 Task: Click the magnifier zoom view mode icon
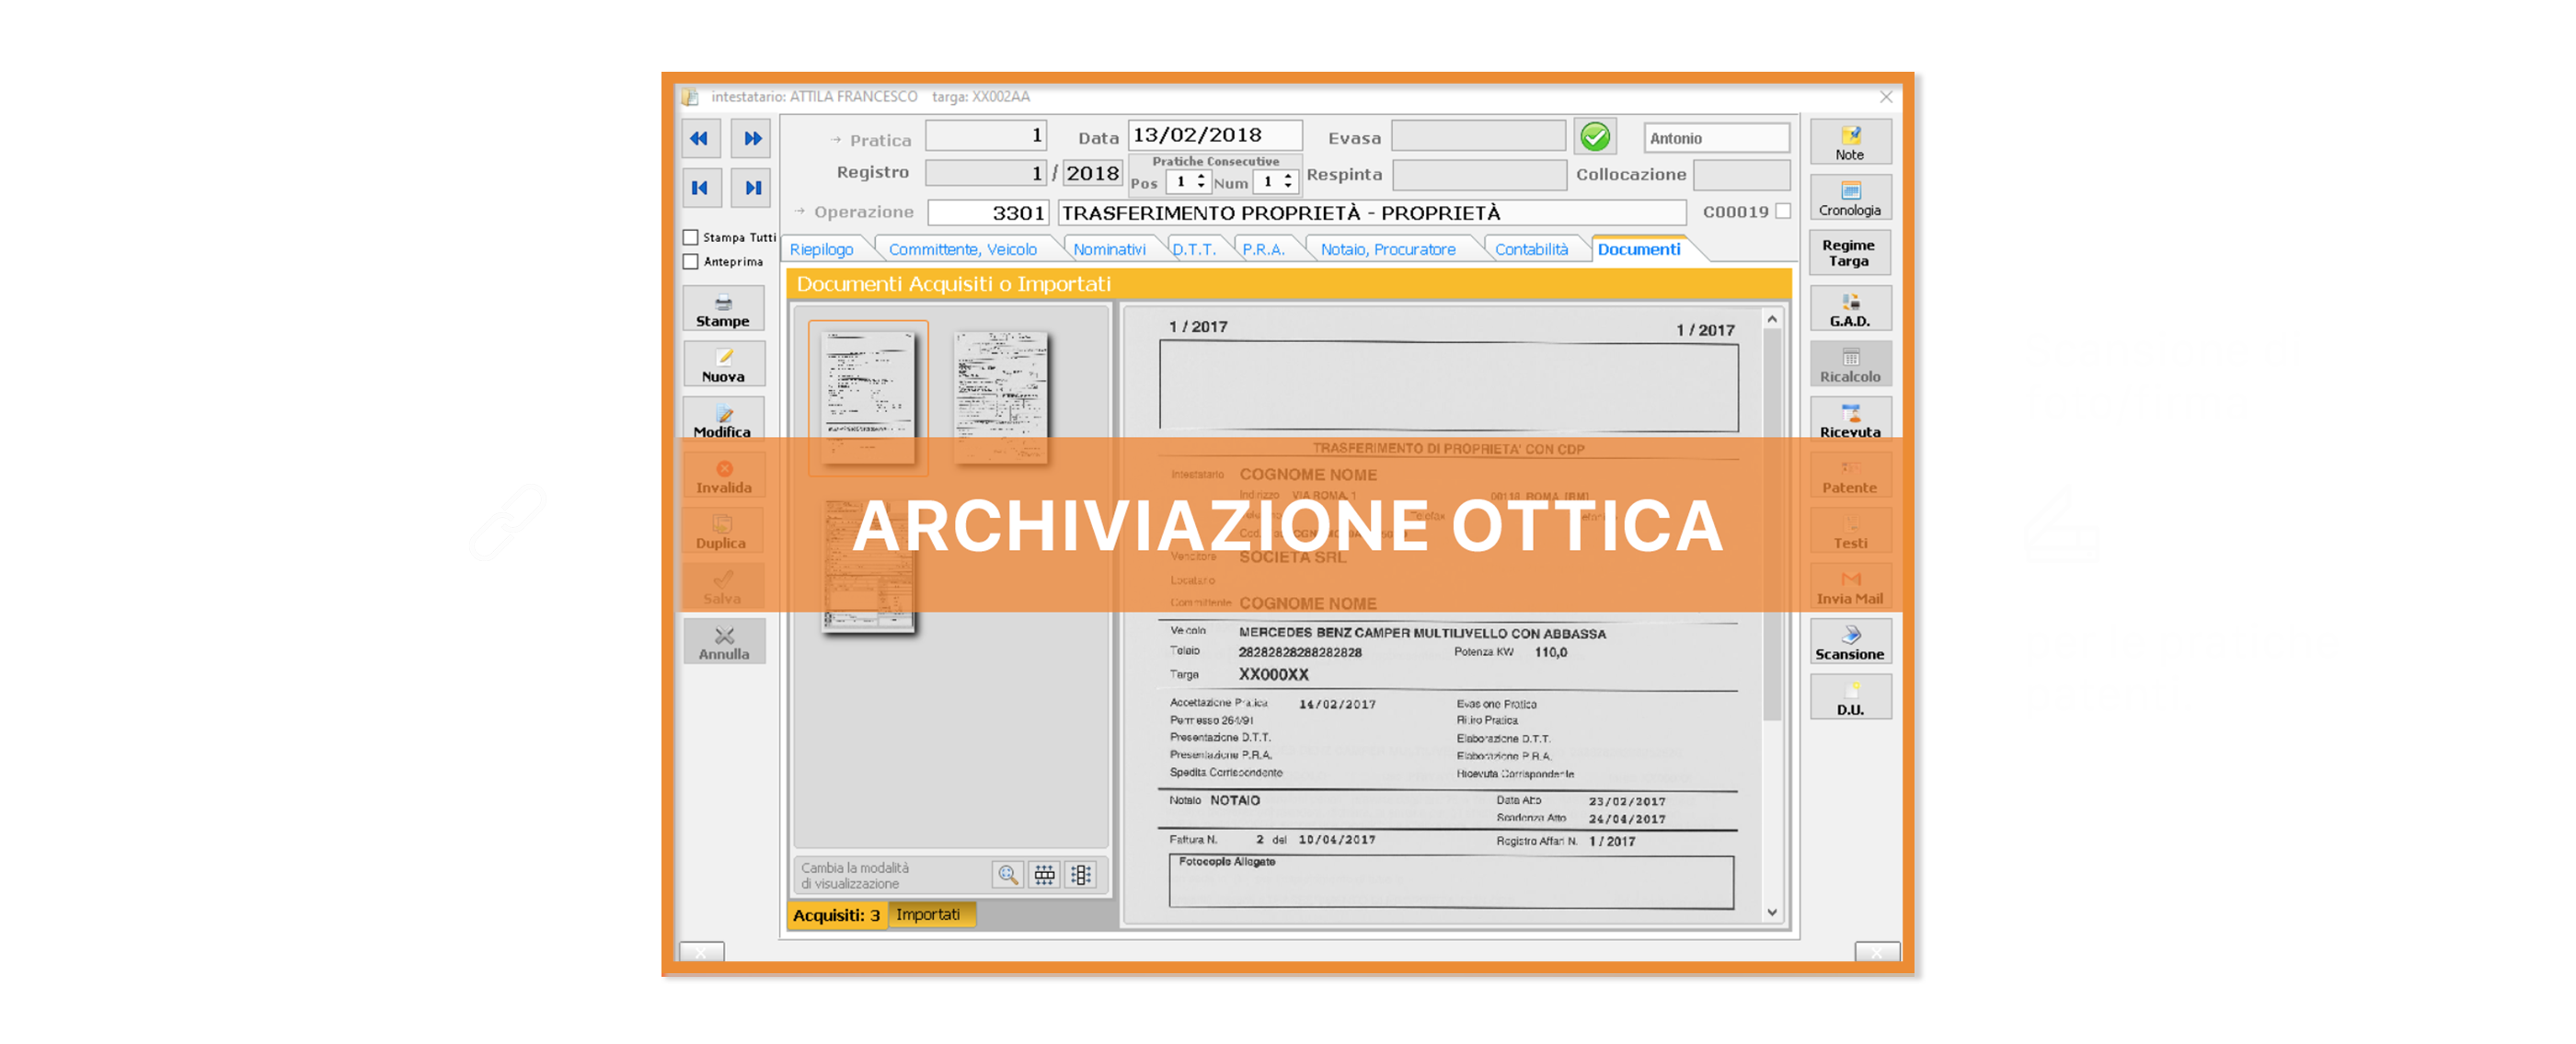tap(1007, 875)
